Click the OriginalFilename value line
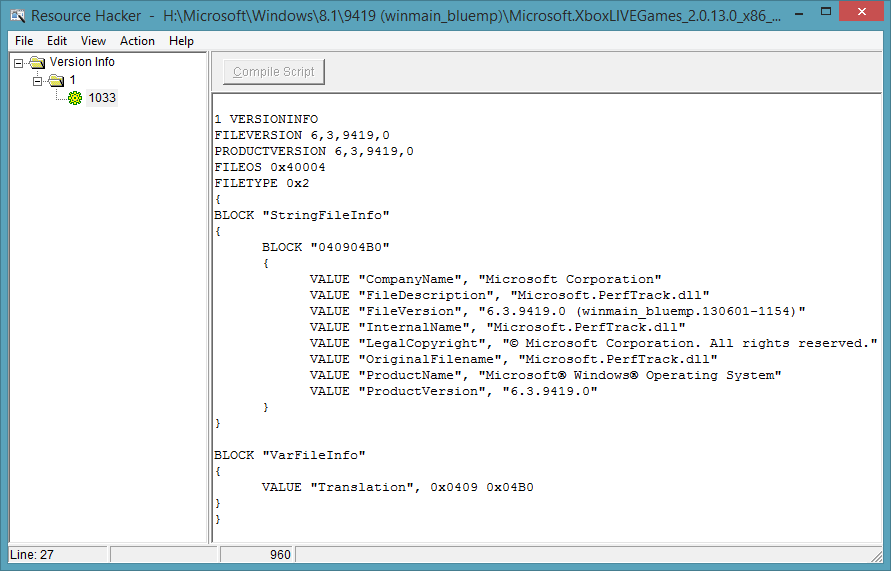 (513, 359)
